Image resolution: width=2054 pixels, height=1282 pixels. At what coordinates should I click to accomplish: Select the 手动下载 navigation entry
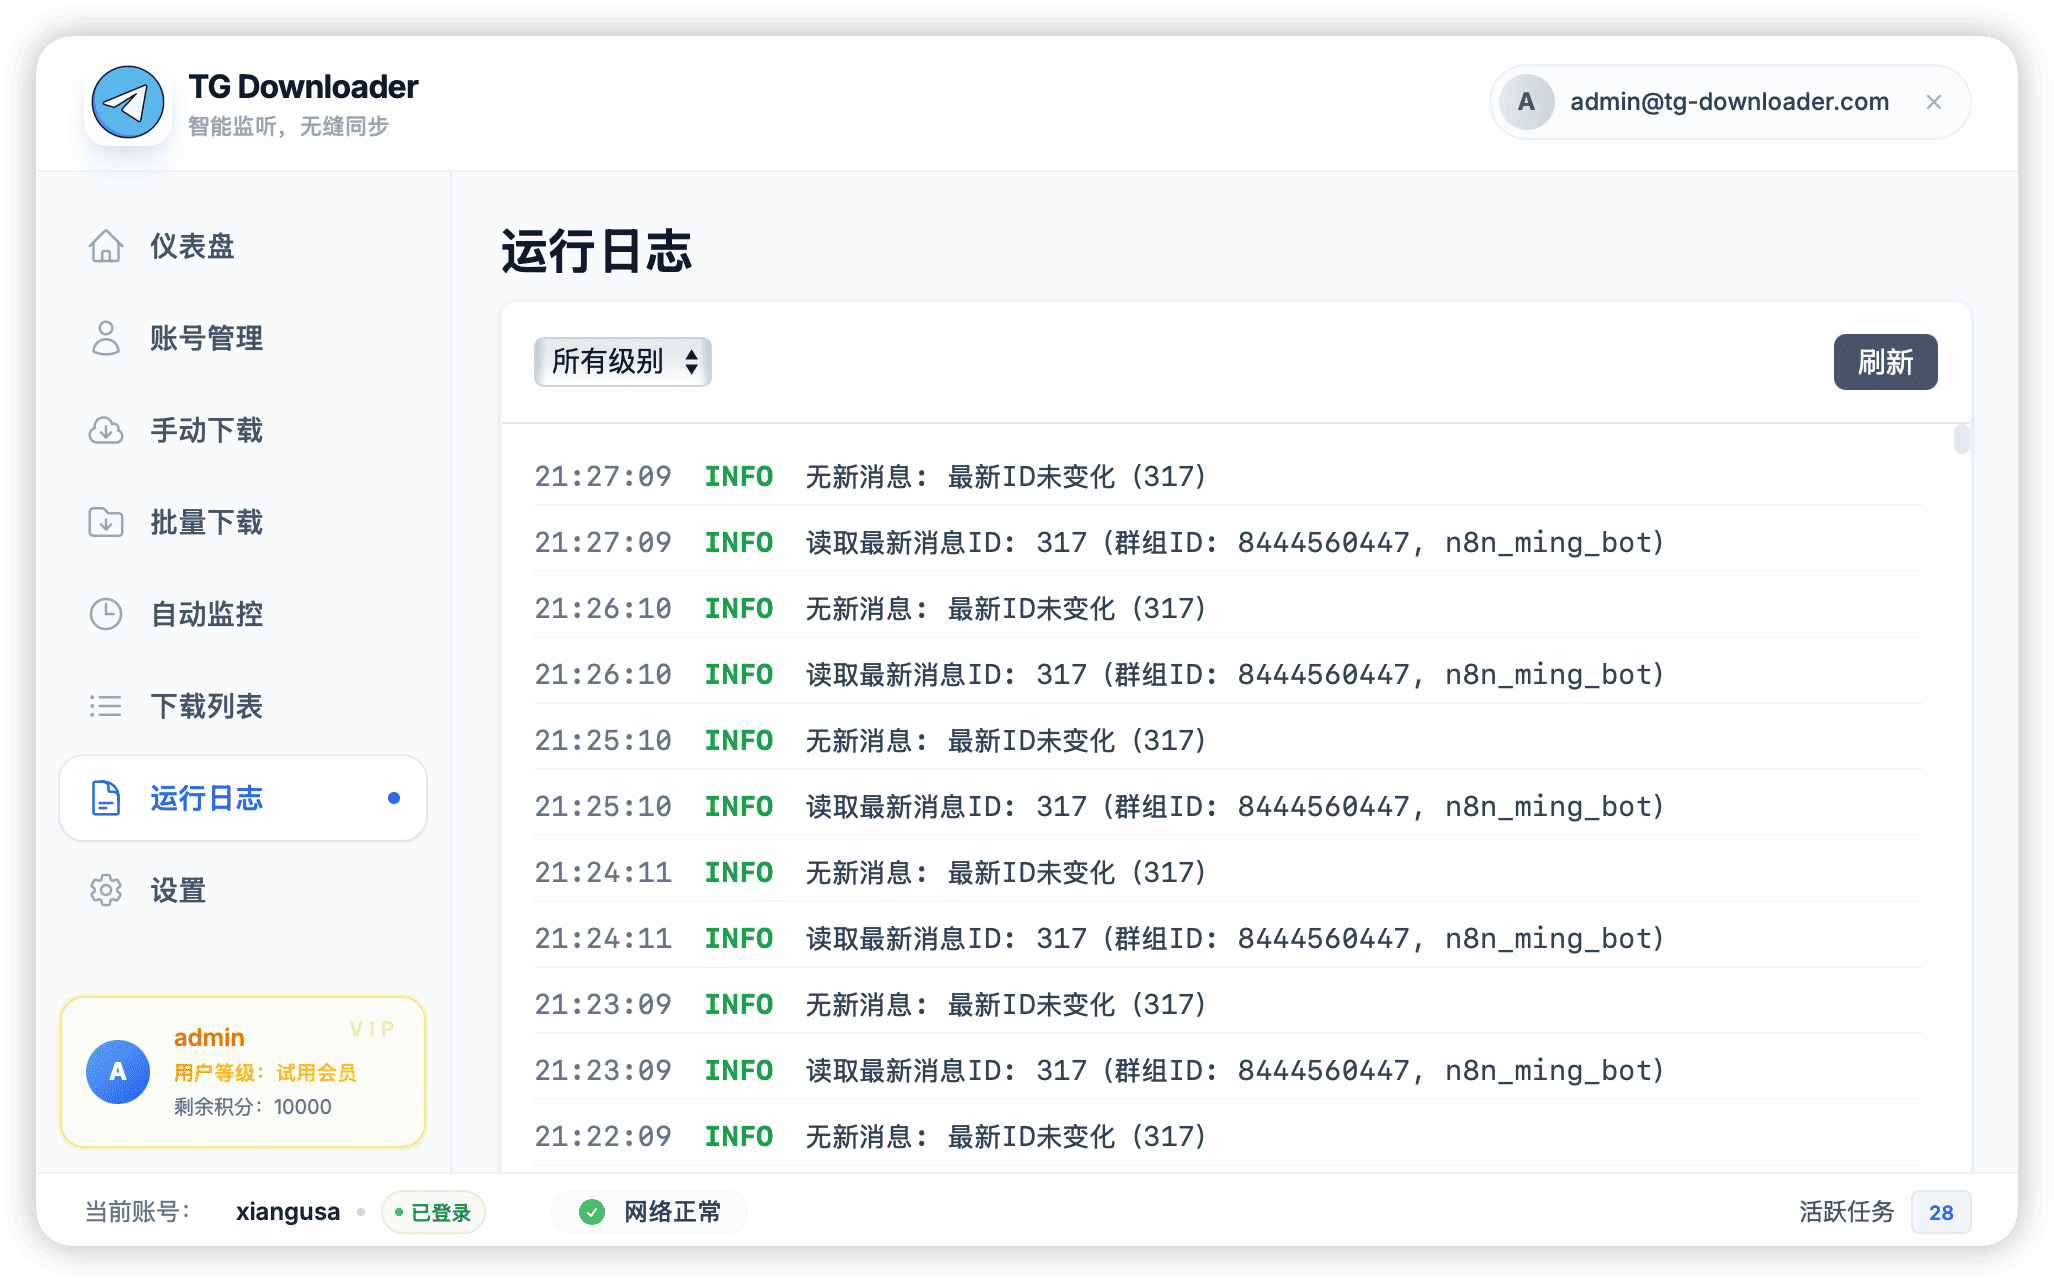[206, 430]
